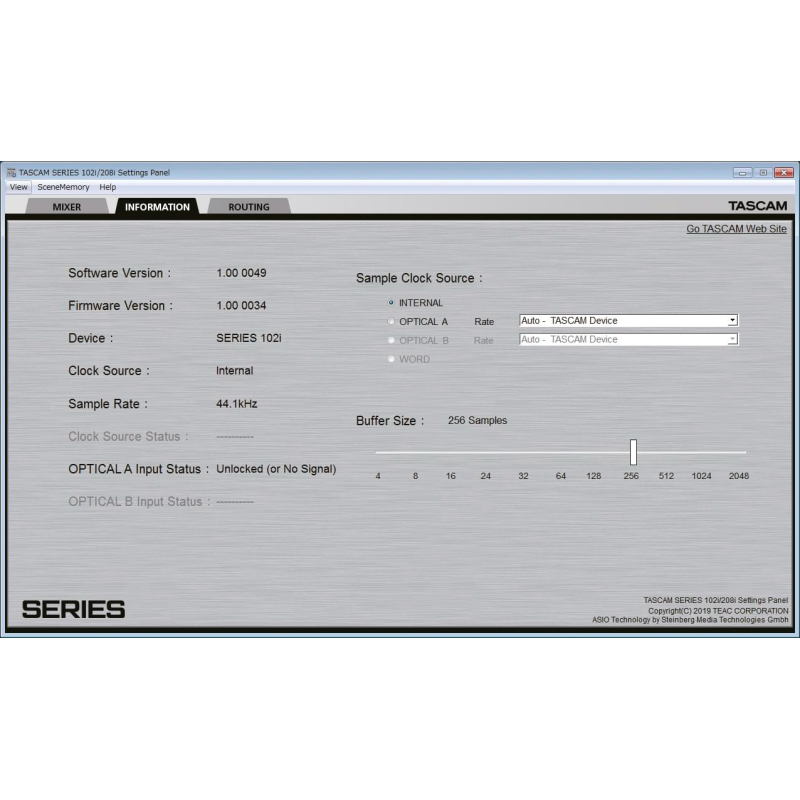This screenshot has width=800, height=800.
Task: Click the OPTICAL A Input Status label
Action: click(139, 469)
